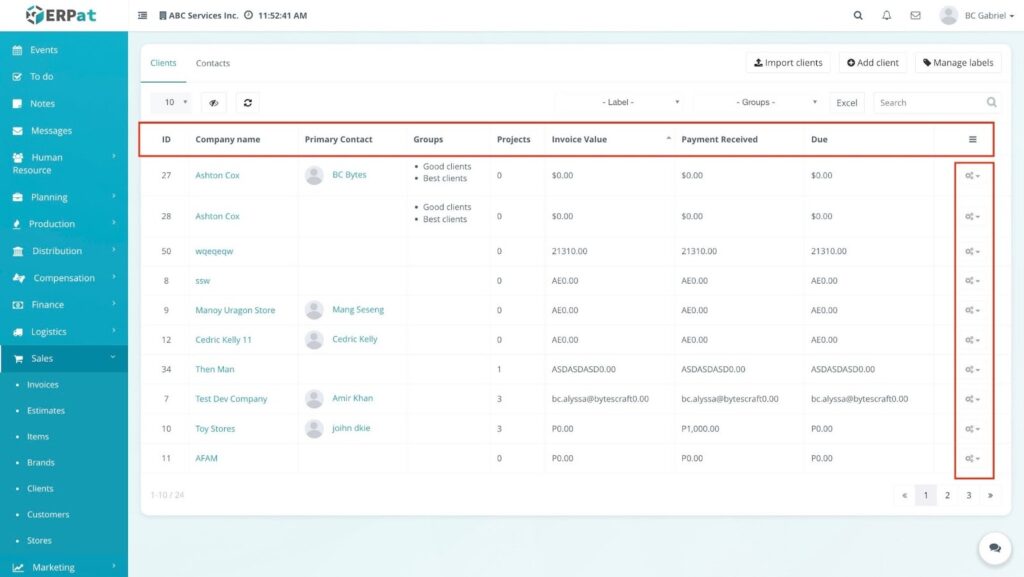Click inside the Search input field
This screenshot has width=1024, height=577.
[x=930, y=102]
